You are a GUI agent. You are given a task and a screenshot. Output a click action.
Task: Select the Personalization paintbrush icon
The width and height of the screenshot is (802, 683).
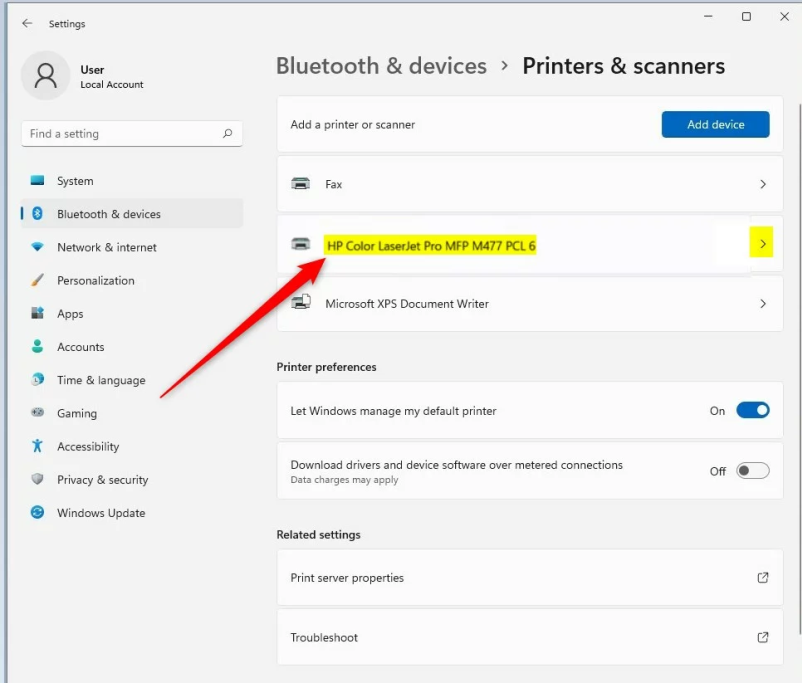pyautogui.click(x=36, y=280)
